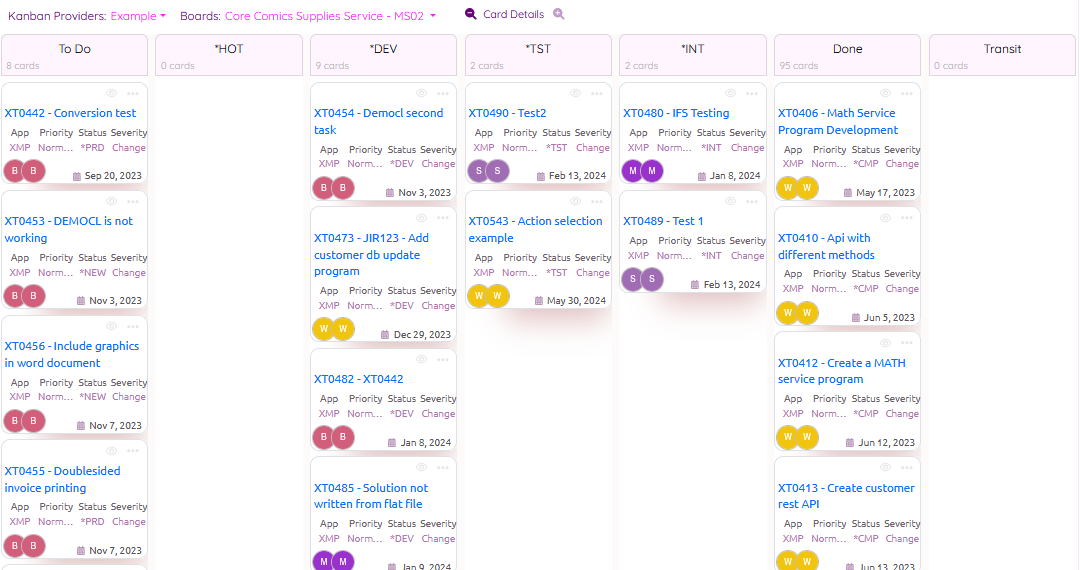Select the Transit column header
The height and width of the screenshot is (570, 1080).
point(1002,49)
